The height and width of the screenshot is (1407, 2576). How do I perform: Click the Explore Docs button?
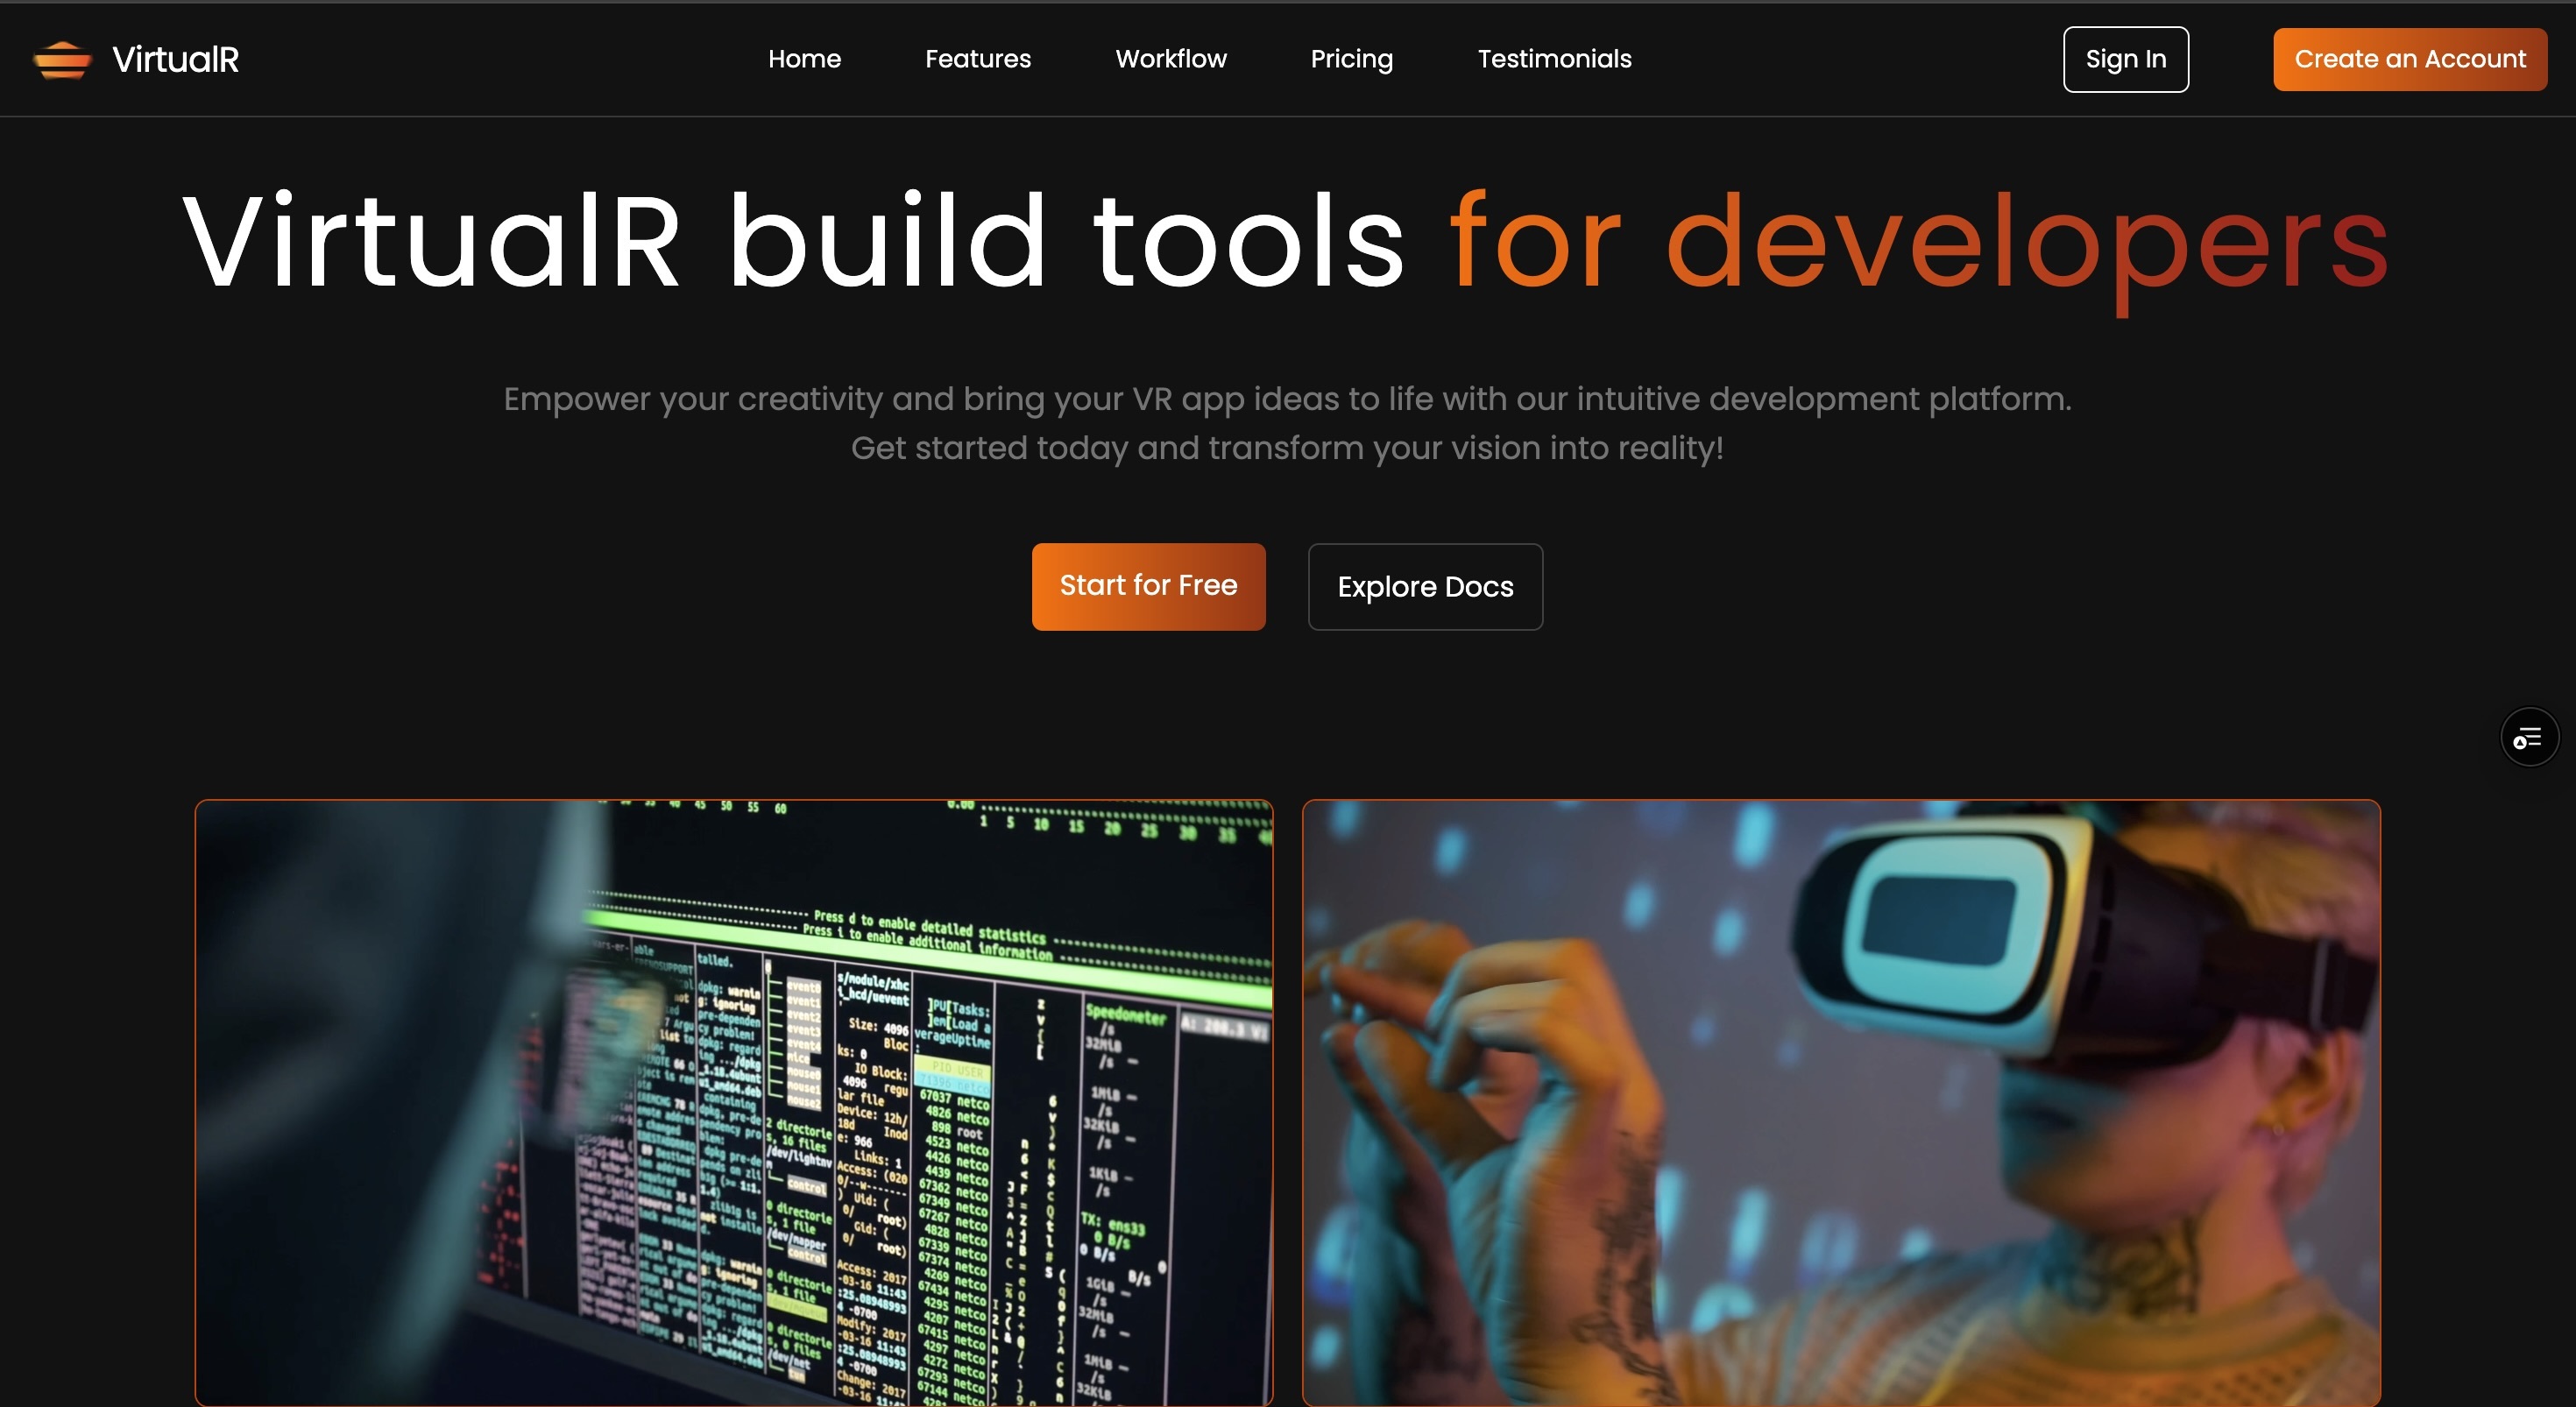(x=1425, y=587)
